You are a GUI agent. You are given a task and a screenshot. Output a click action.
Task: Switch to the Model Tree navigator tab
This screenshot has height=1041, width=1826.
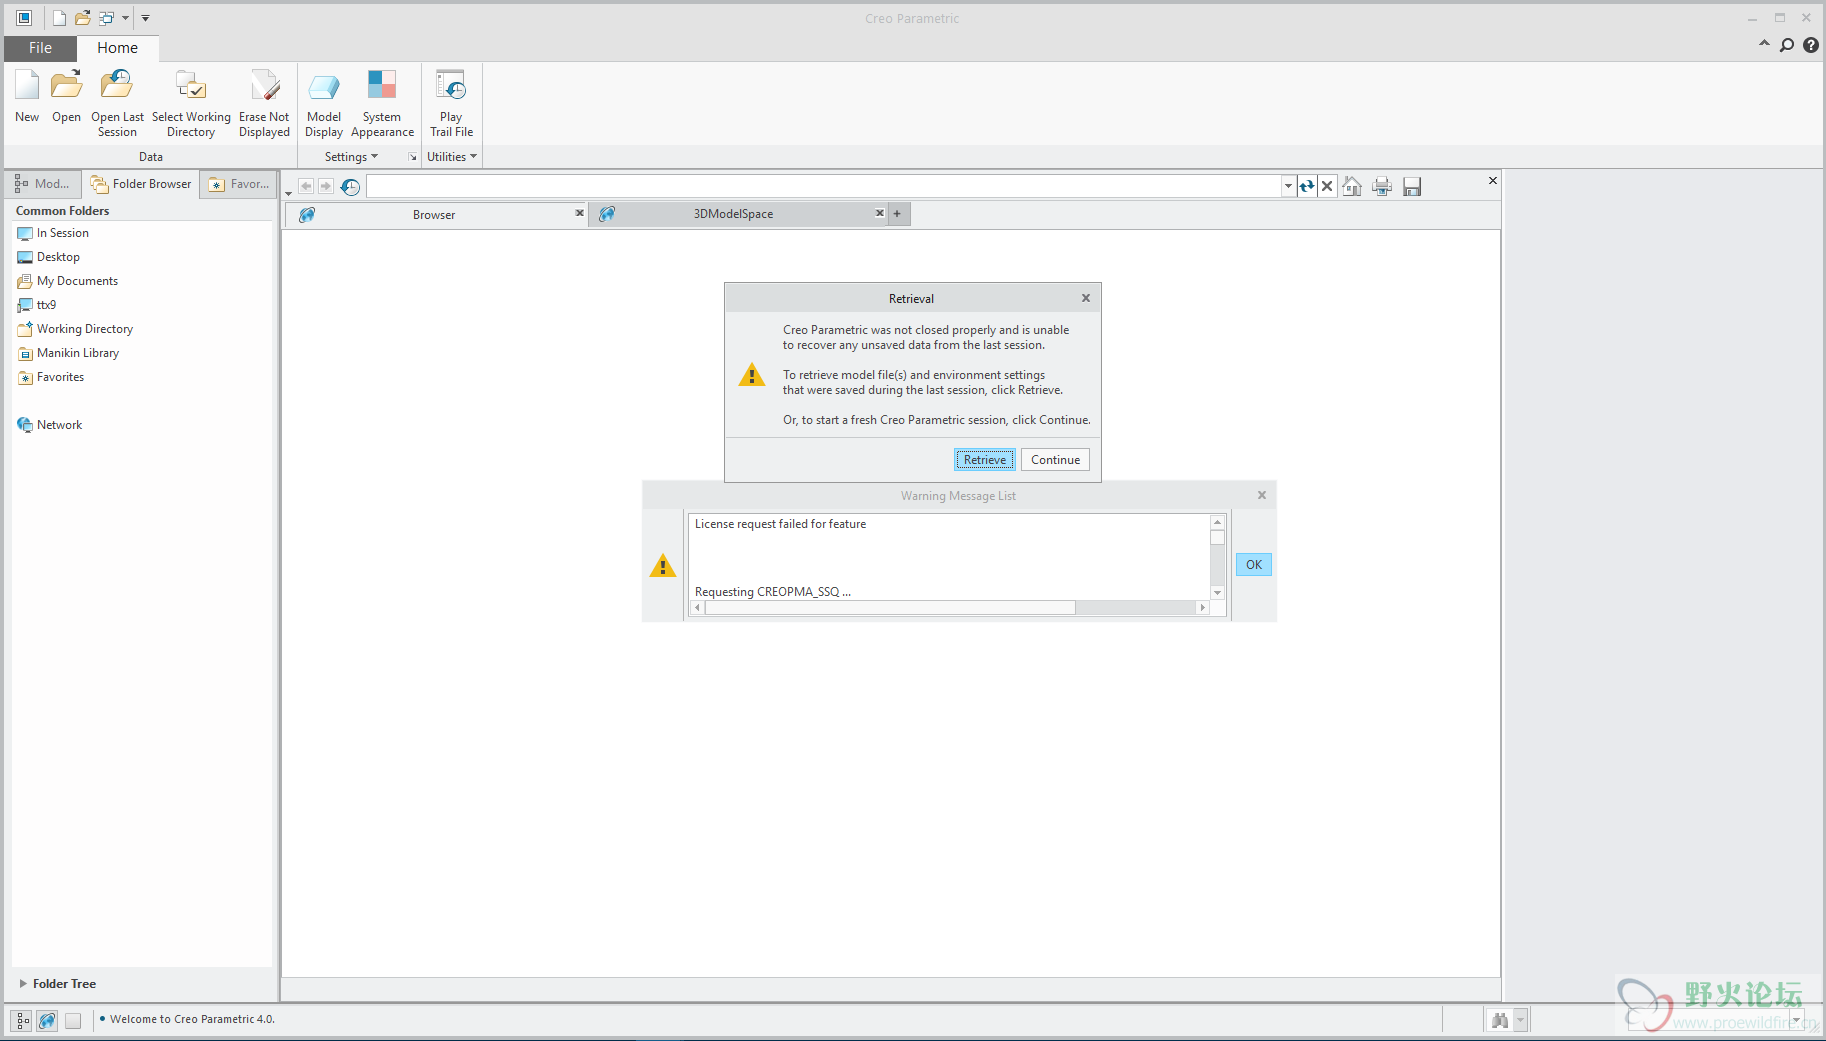[42, 184]
